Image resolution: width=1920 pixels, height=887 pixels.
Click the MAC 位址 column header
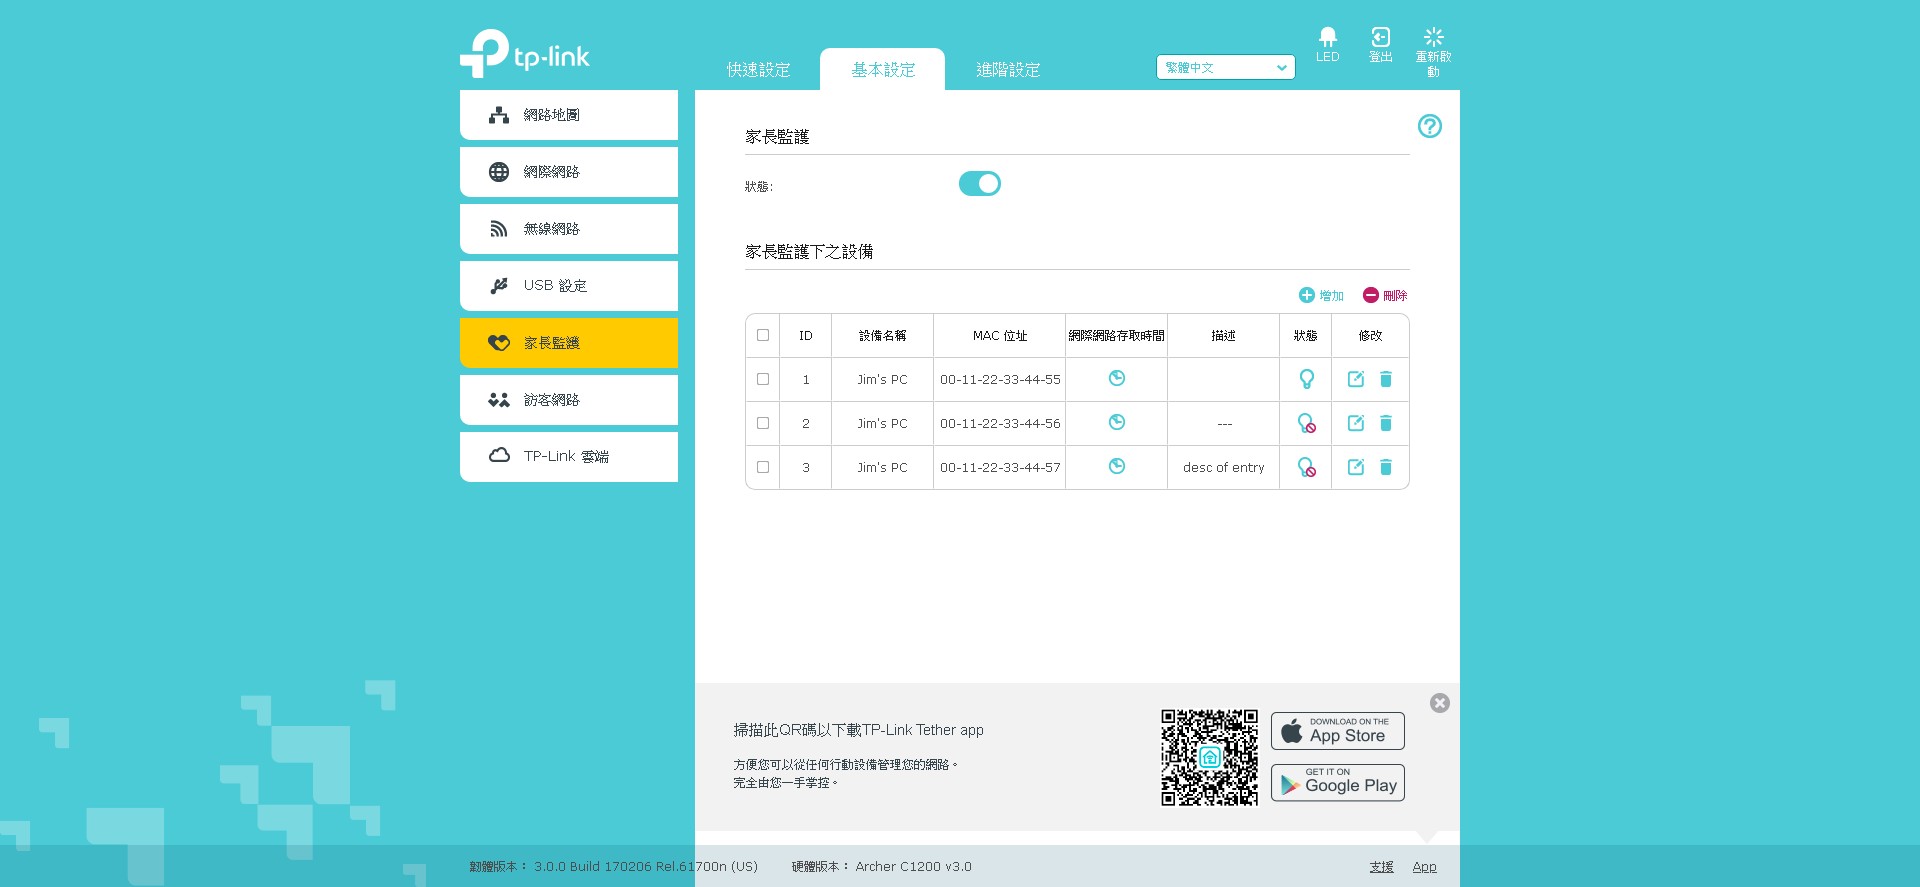[x=1000, y=336]
